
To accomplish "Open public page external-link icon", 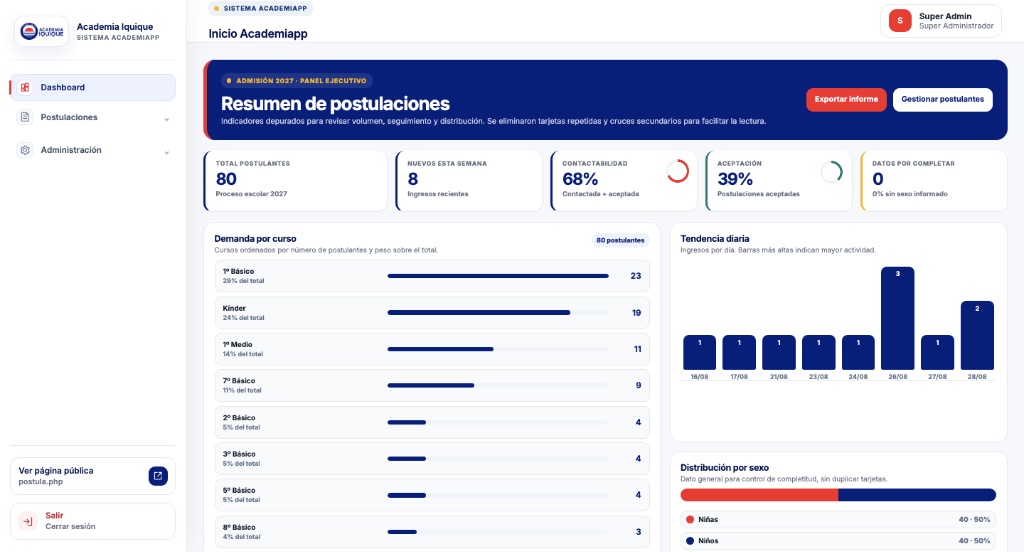I will pos(158,476).
